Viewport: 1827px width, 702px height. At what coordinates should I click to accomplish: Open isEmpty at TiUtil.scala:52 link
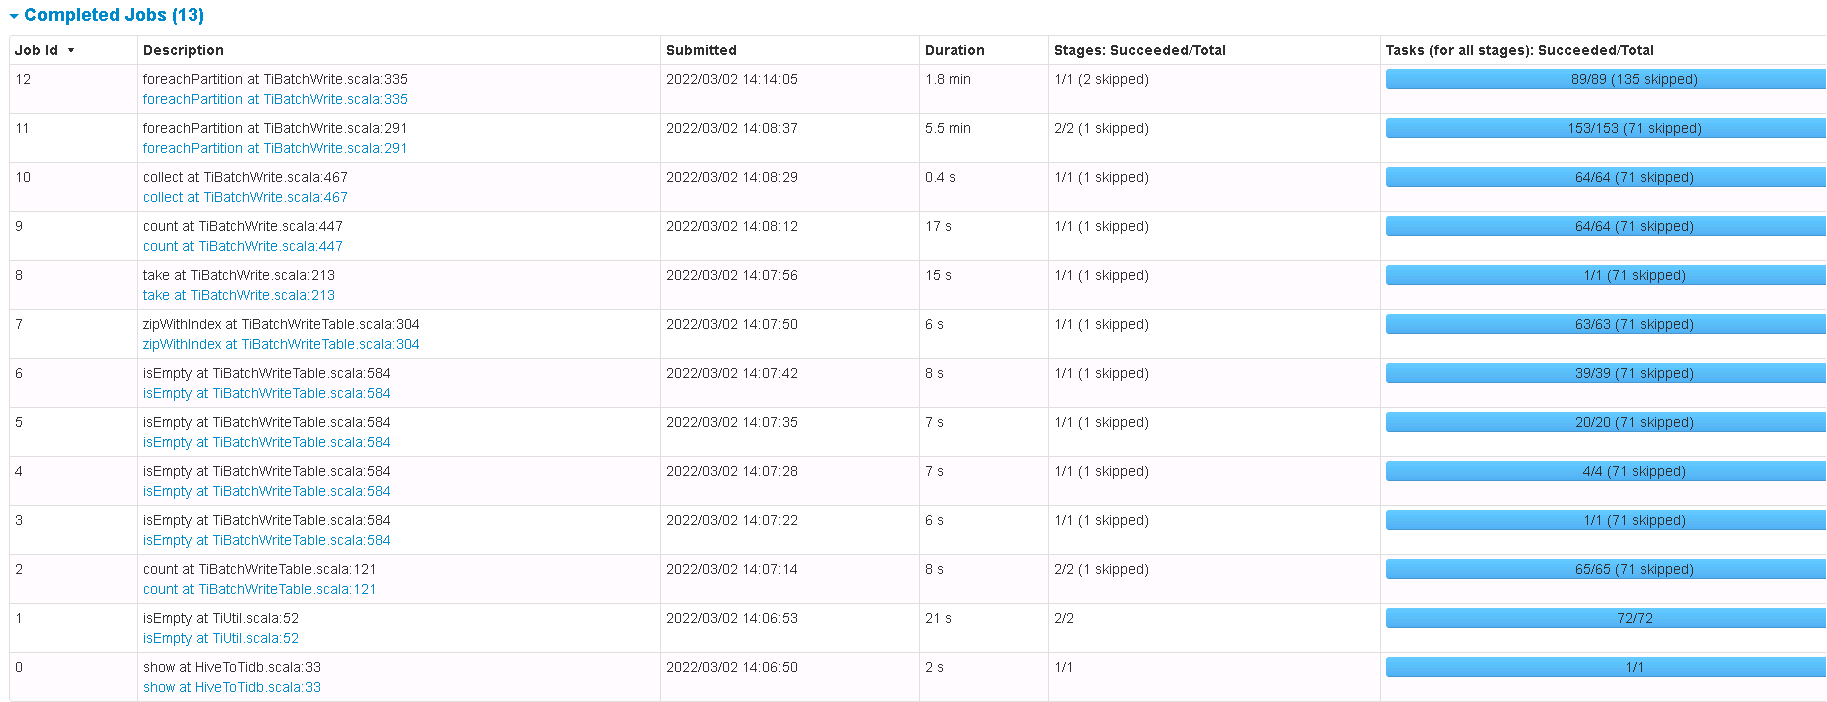221,638
